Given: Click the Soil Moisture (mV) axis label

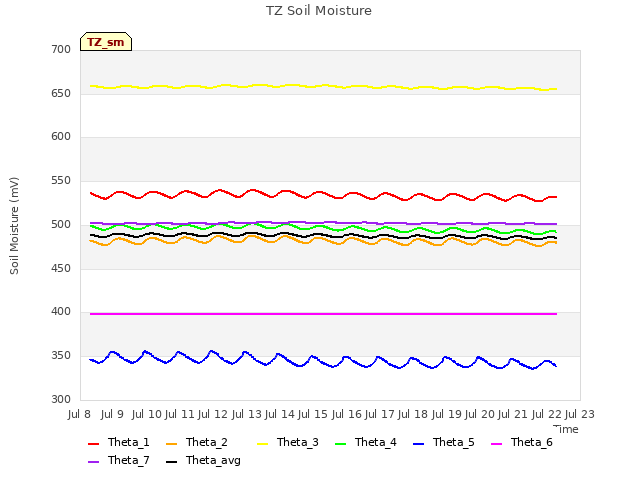Looking at the screenshot, I should click(14, 226).
